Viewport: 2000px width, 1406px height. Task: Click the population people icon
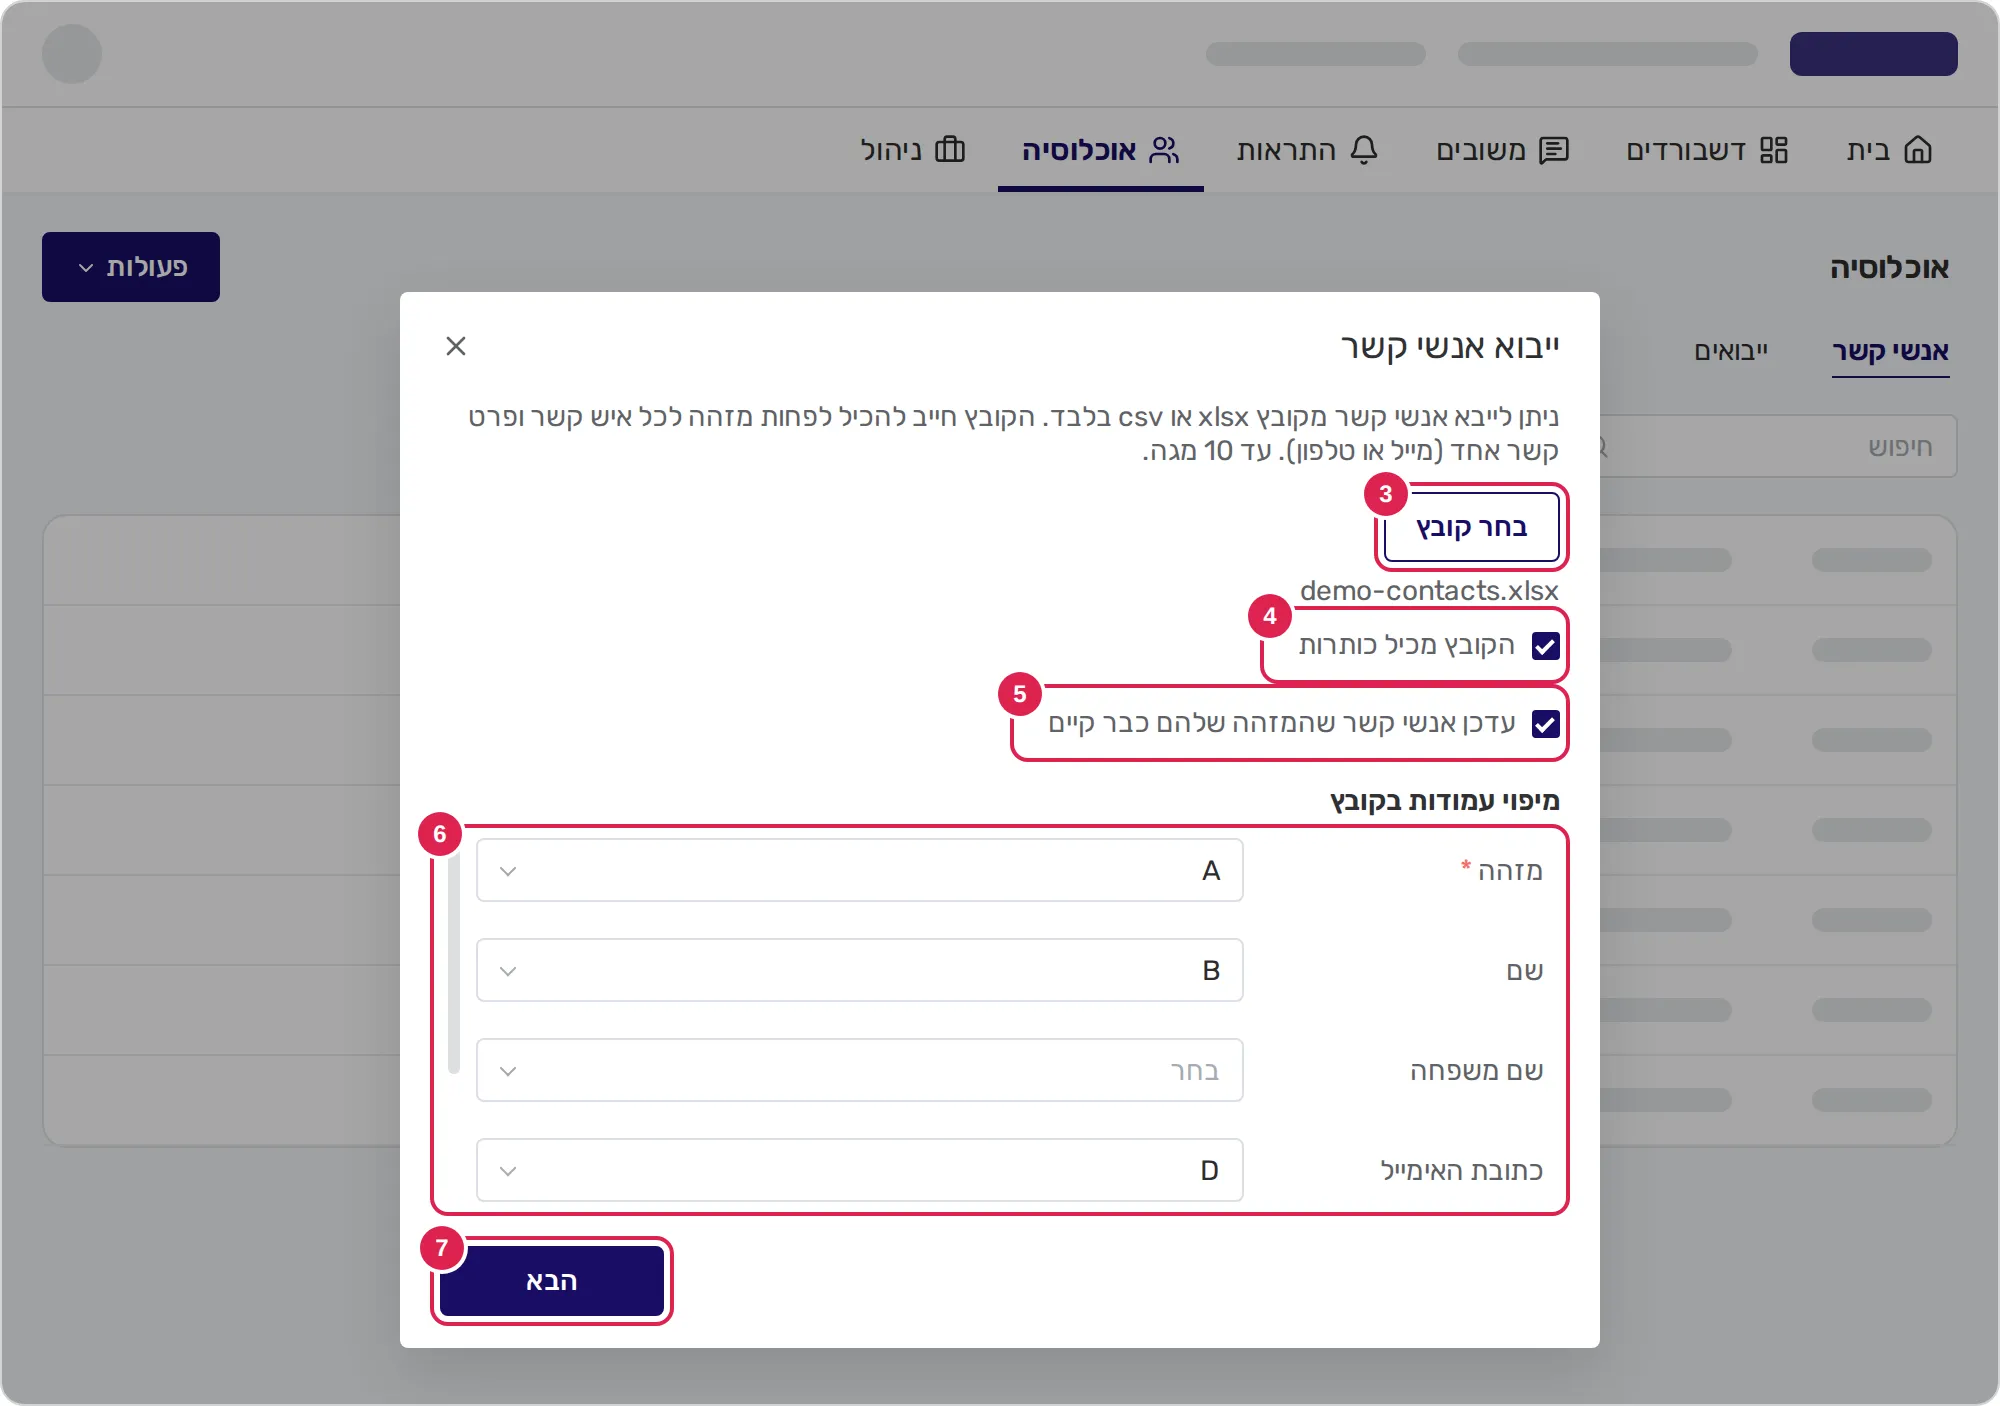pos(1164,150)
